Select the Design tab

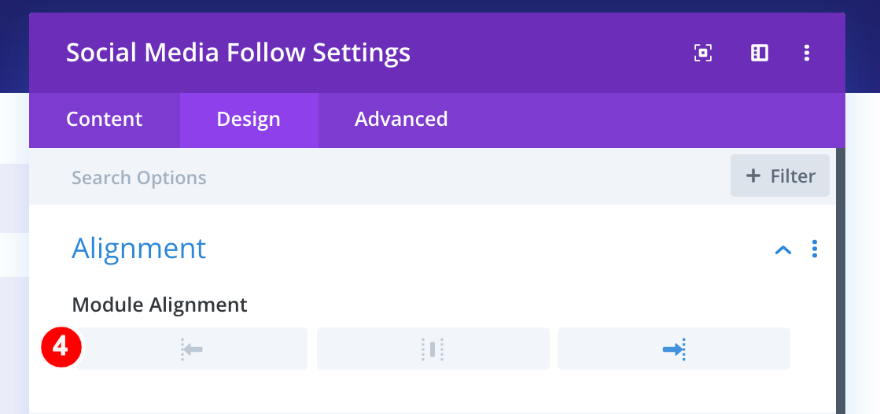(x=248, y=120)
